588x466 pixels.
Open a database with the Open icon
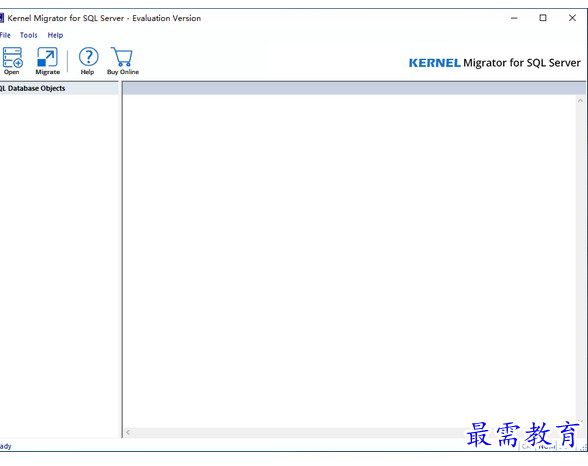point(12,61)
